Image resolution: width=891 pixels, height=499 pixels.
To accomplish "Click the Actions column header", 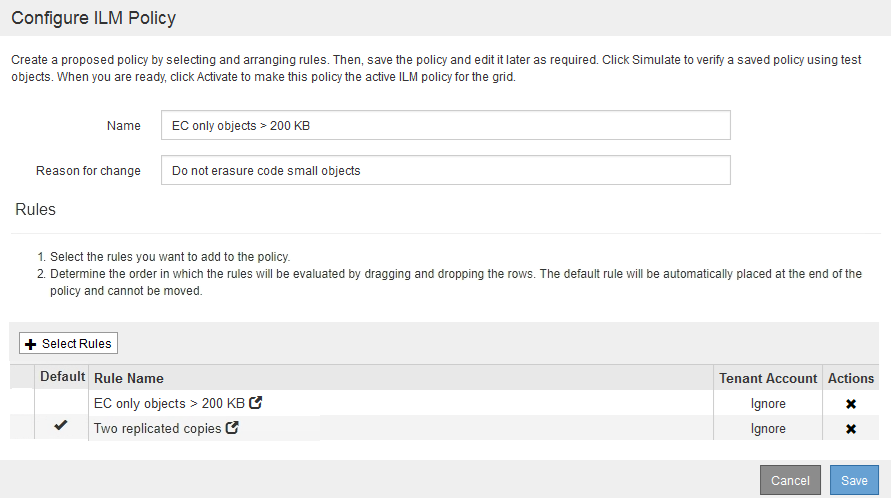I will [x=851, y=378].
